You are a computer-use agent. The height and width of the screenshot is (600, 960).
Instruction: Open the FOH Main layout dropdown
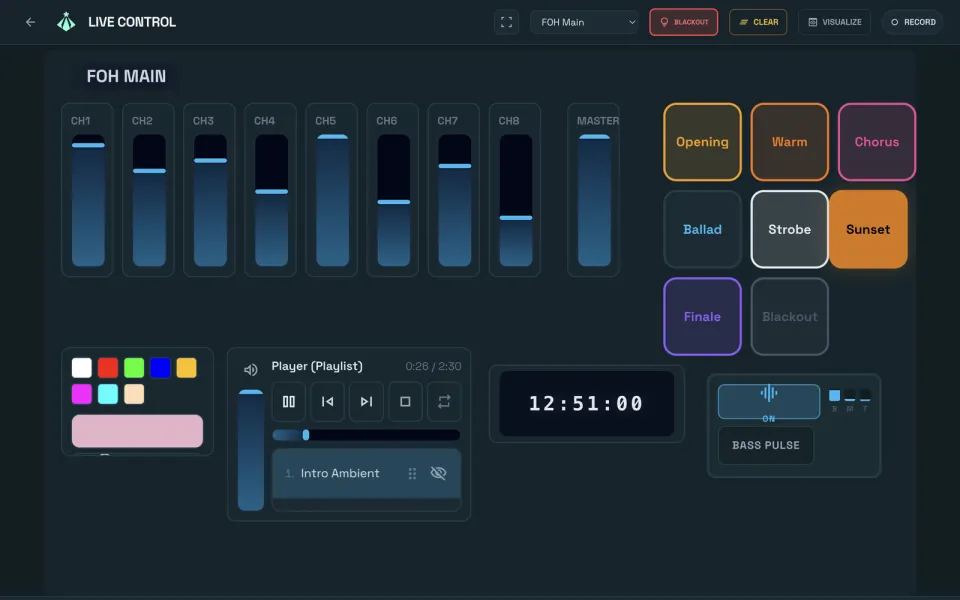tap(584, 22)
